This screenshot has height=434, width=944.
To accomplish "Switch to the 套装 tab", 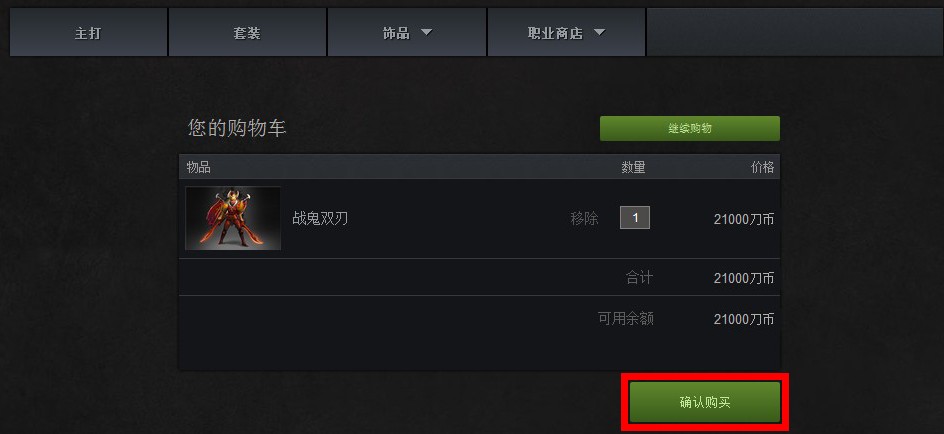I will (x=247, y=33).
